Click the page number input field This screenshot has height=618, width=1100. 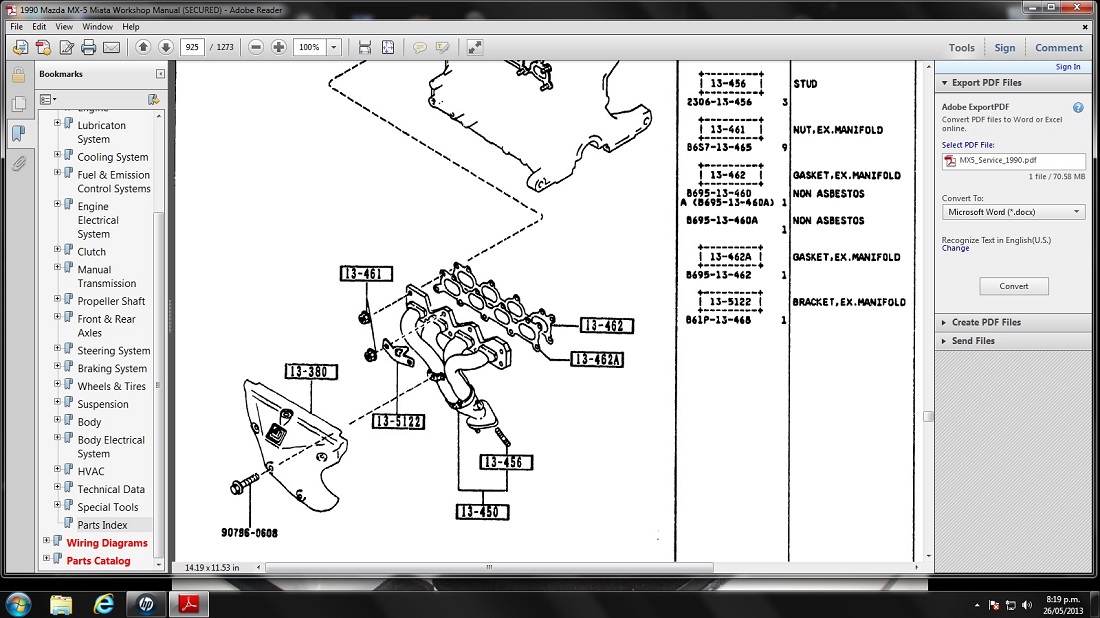192,47
